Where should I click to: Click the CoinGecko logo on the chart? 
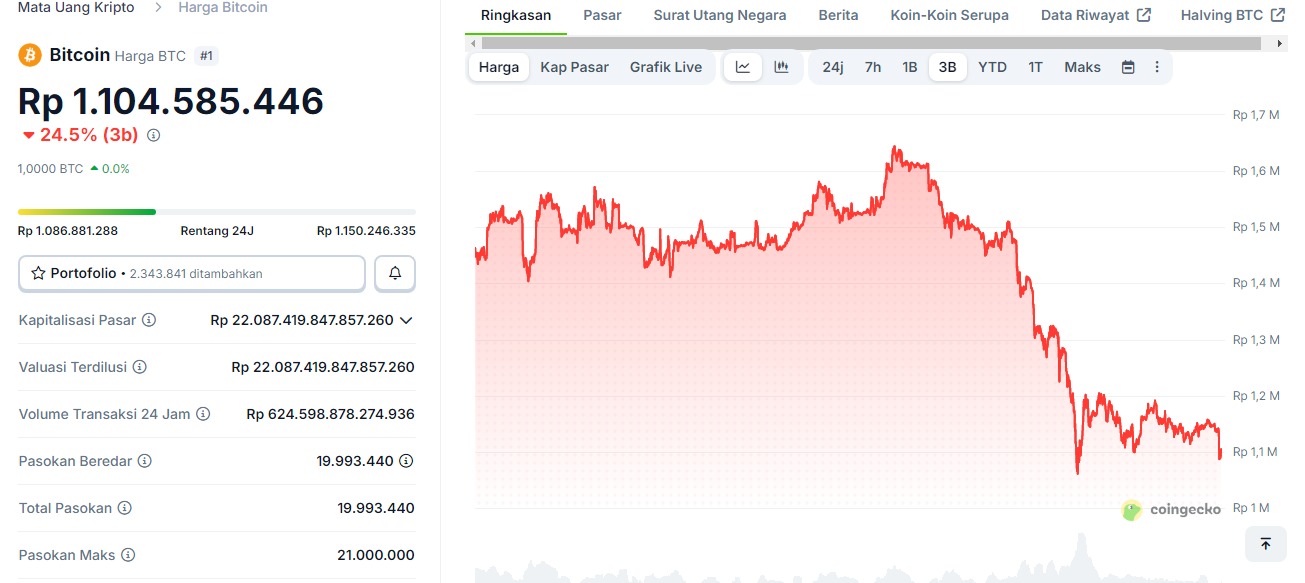point(1171,509)
